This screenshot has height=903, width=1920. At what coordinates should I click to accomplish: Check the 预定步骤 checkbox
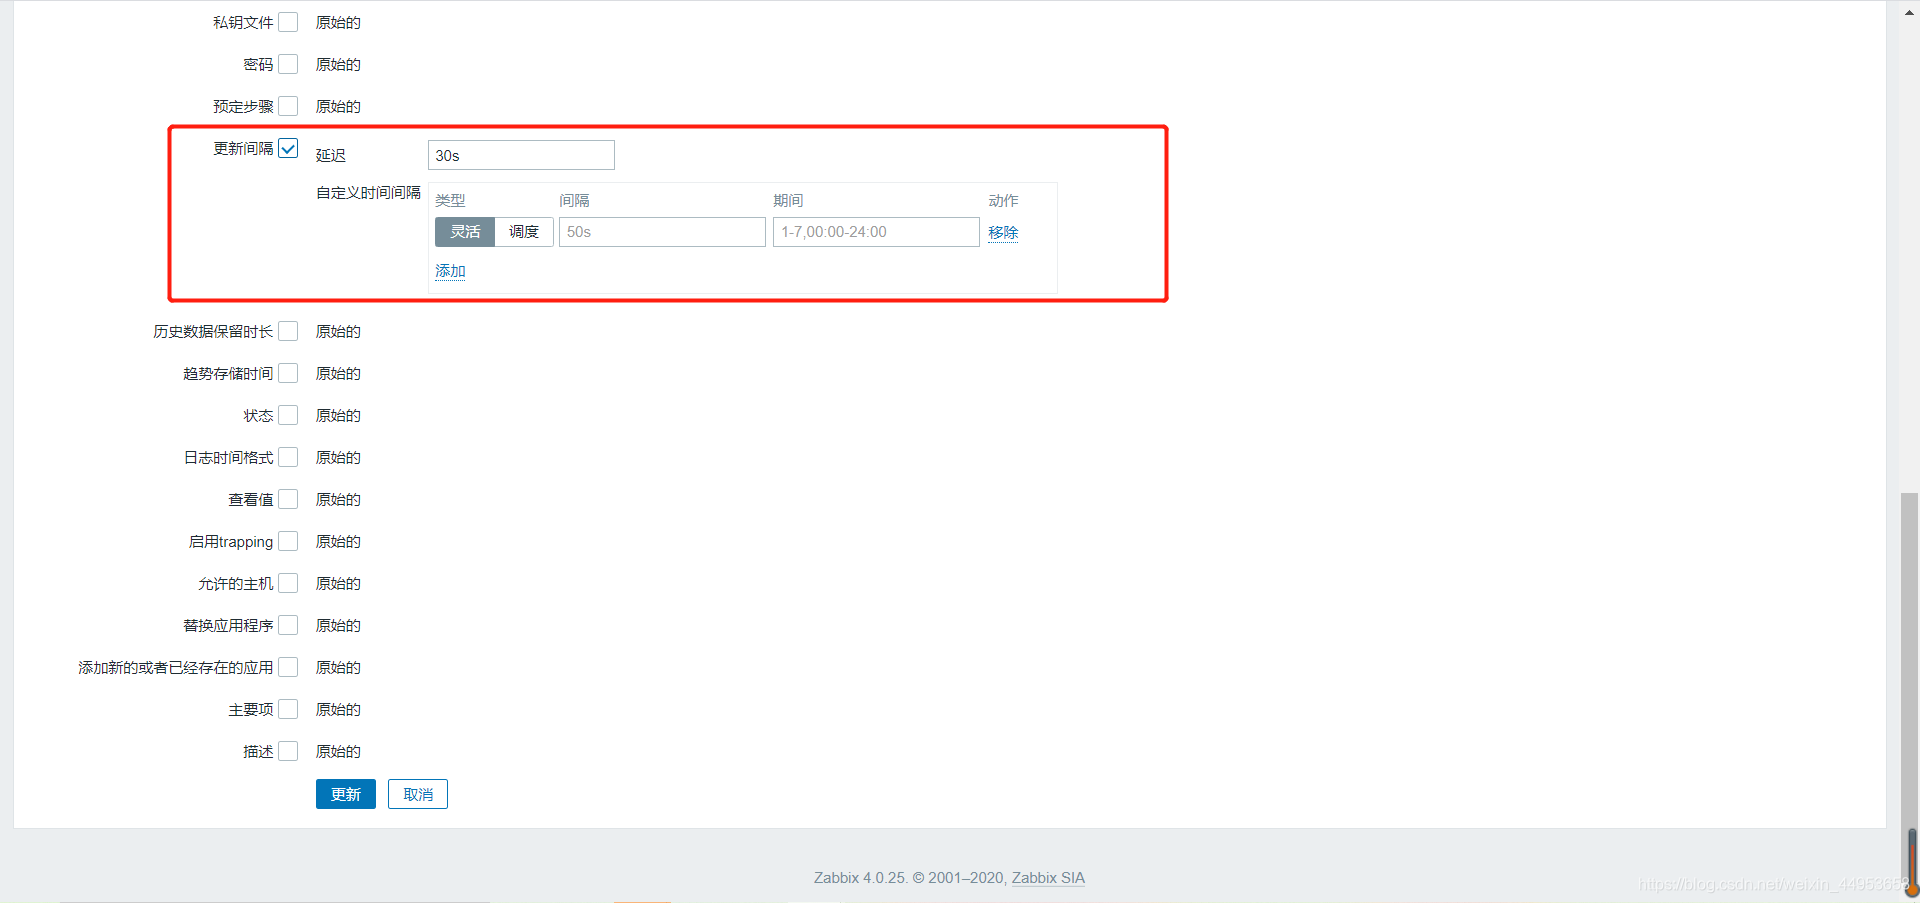(288, 106)
